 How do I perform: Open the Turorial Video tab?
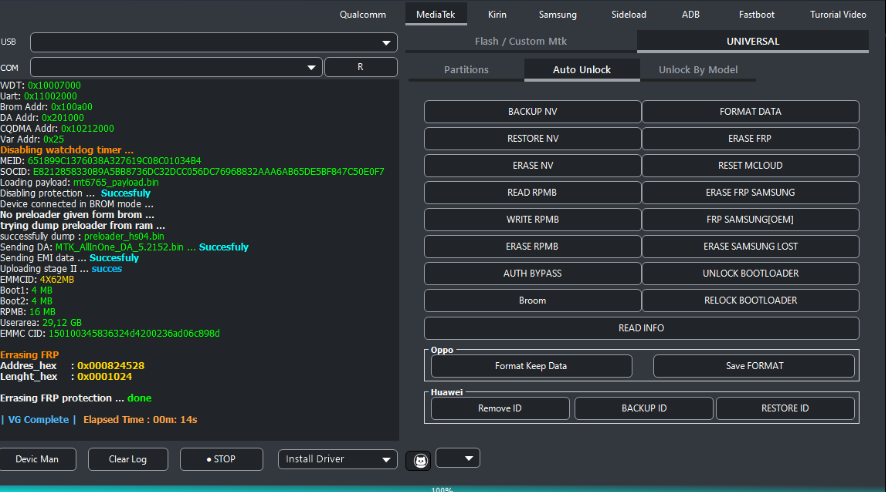tap(838, 15)
